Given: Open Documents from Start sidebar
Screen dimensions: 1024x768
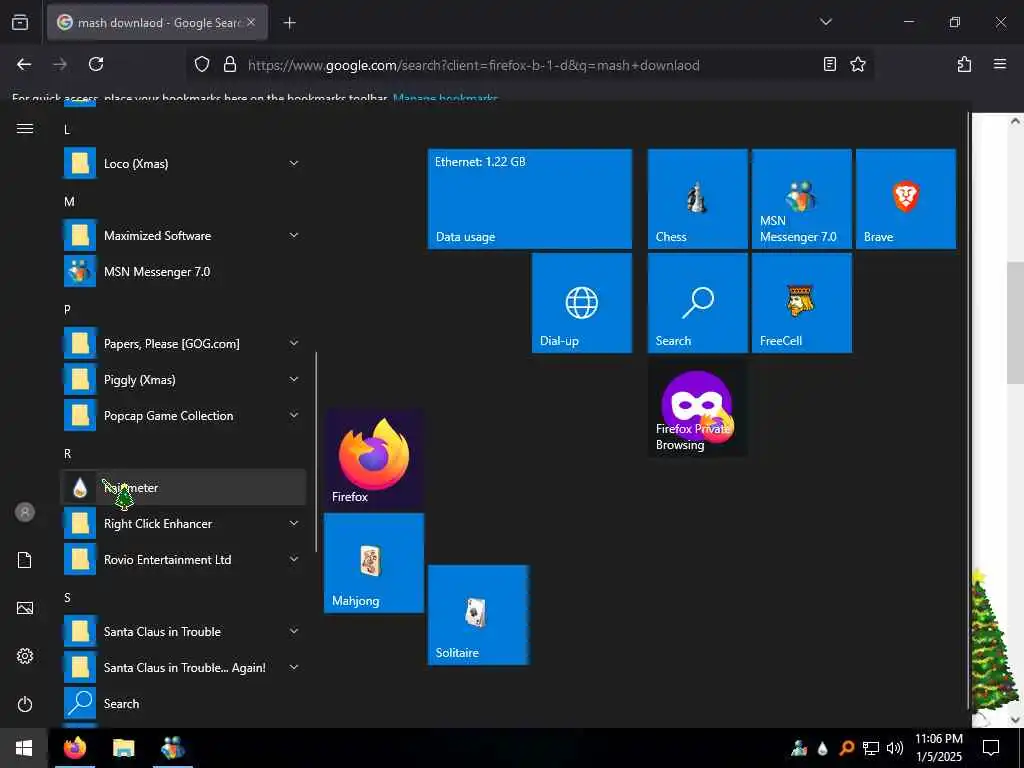Looking at the screenshot, I should [x=25, y=560].
